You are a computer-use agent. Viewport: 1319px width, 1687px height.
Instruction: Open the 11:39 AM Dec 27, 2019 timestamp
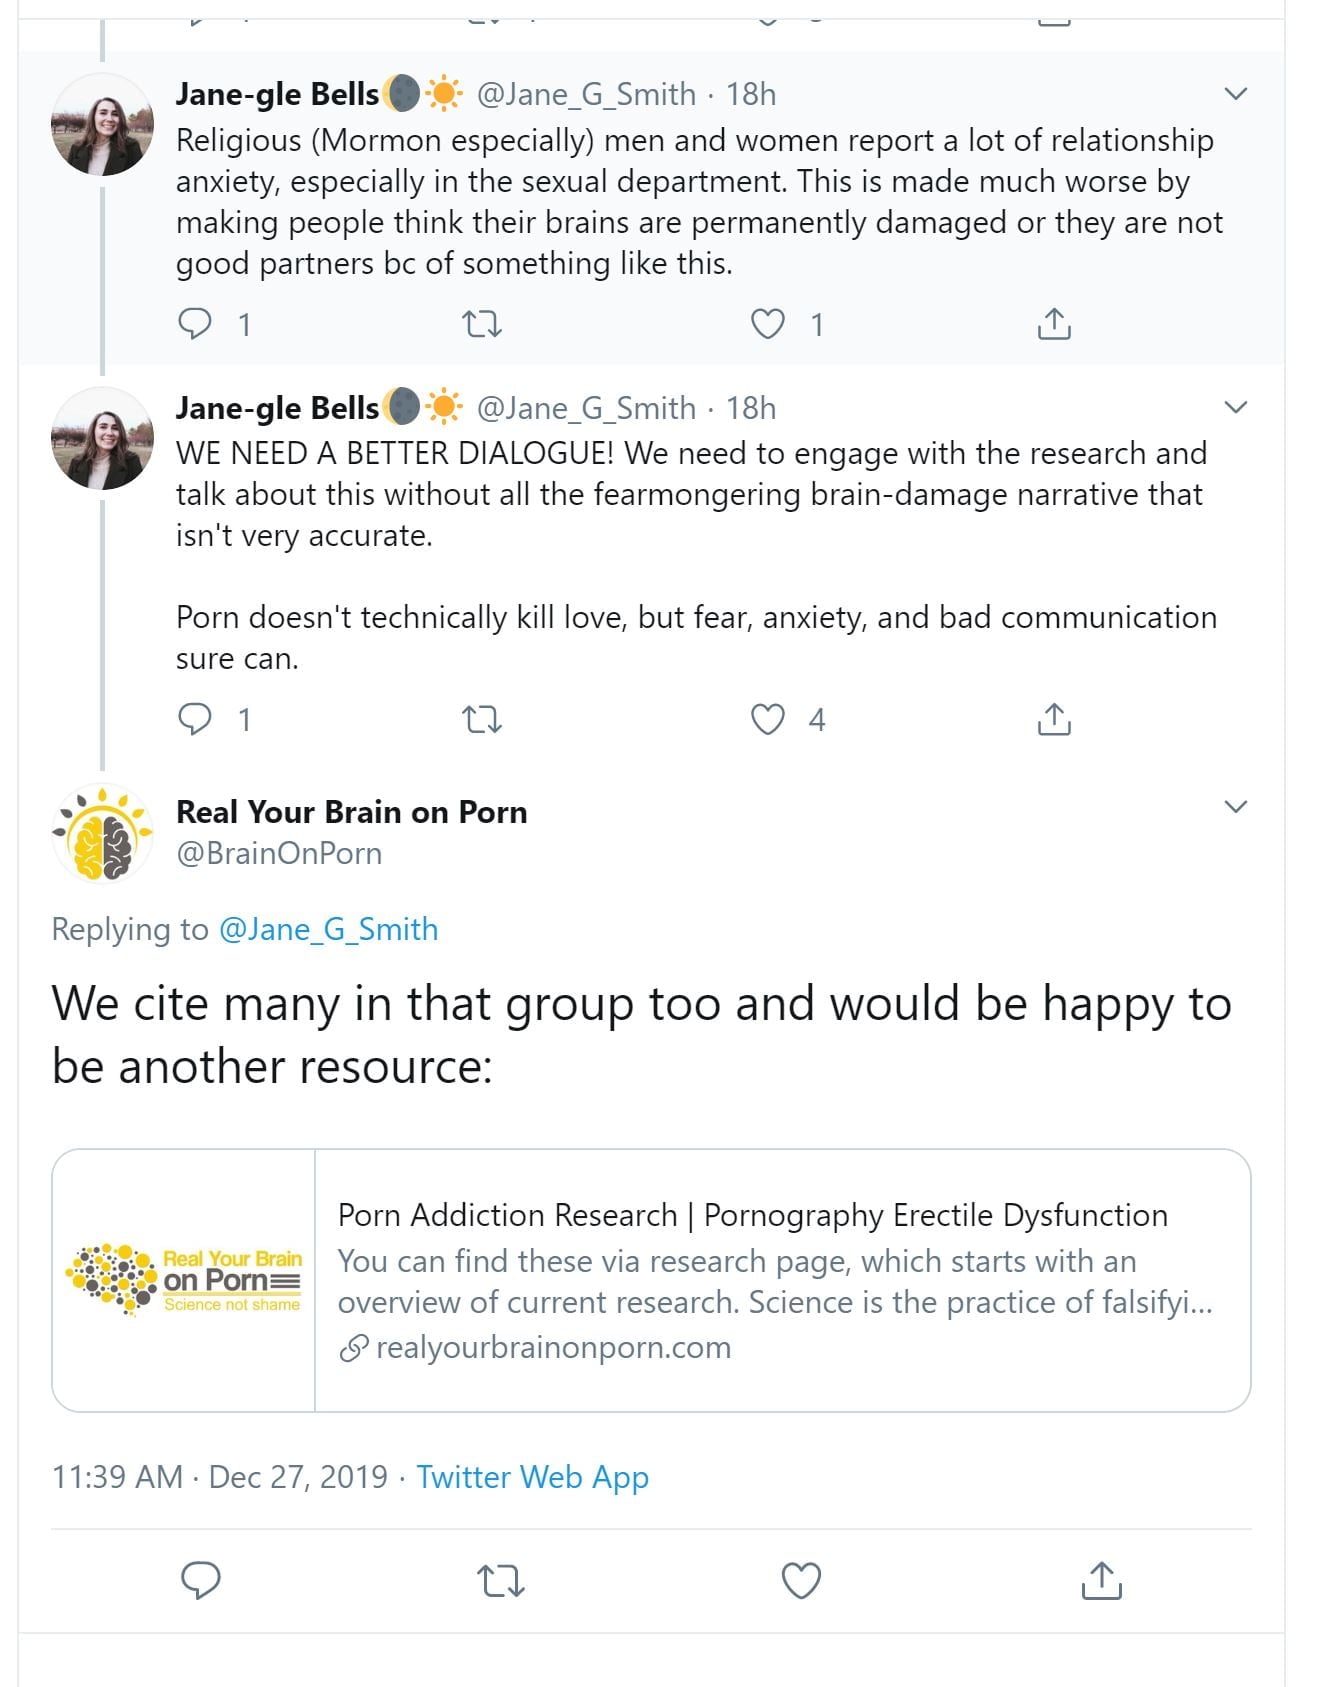219,1477
